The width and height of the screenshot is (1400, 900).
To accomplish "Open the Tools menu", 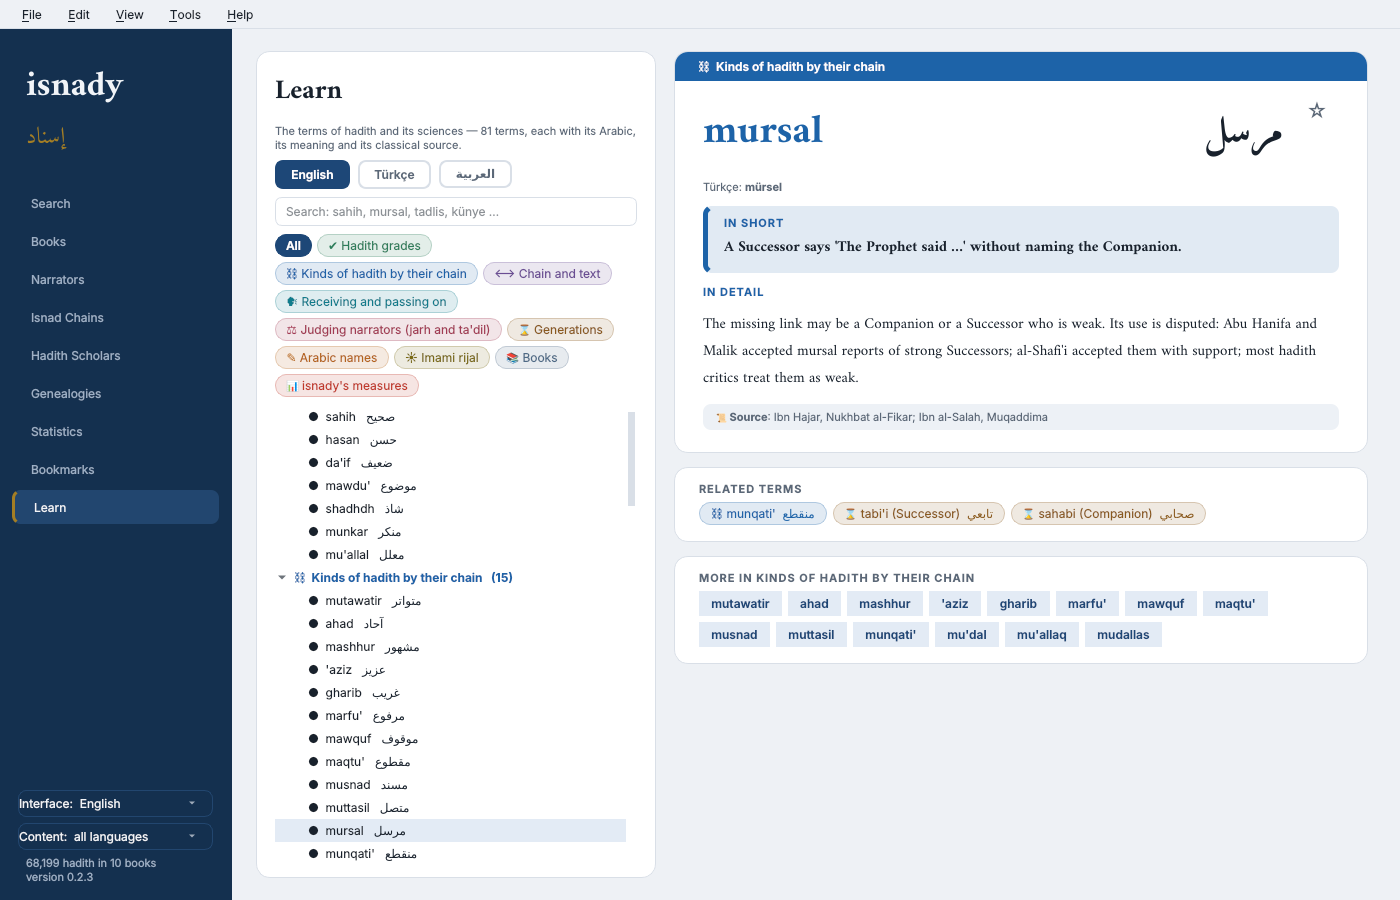I will point(185,14).
